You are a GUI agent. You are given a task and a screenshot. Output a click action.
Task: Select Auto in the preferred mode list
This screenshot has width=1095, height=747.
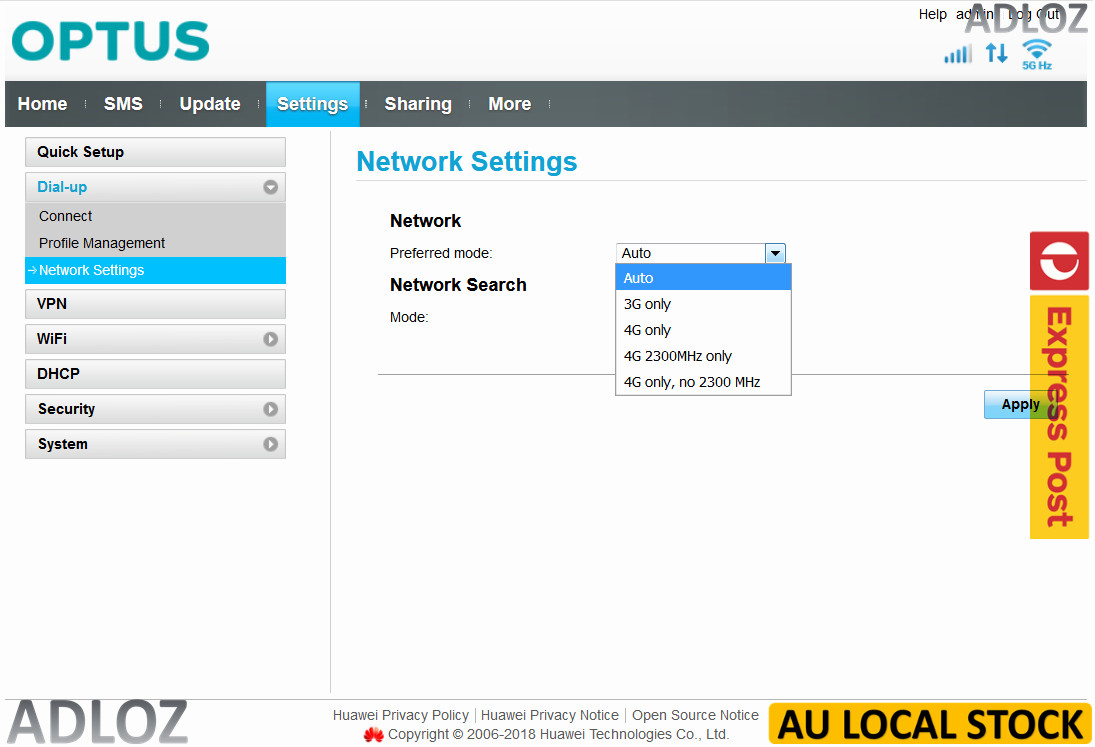pos(703,278)
